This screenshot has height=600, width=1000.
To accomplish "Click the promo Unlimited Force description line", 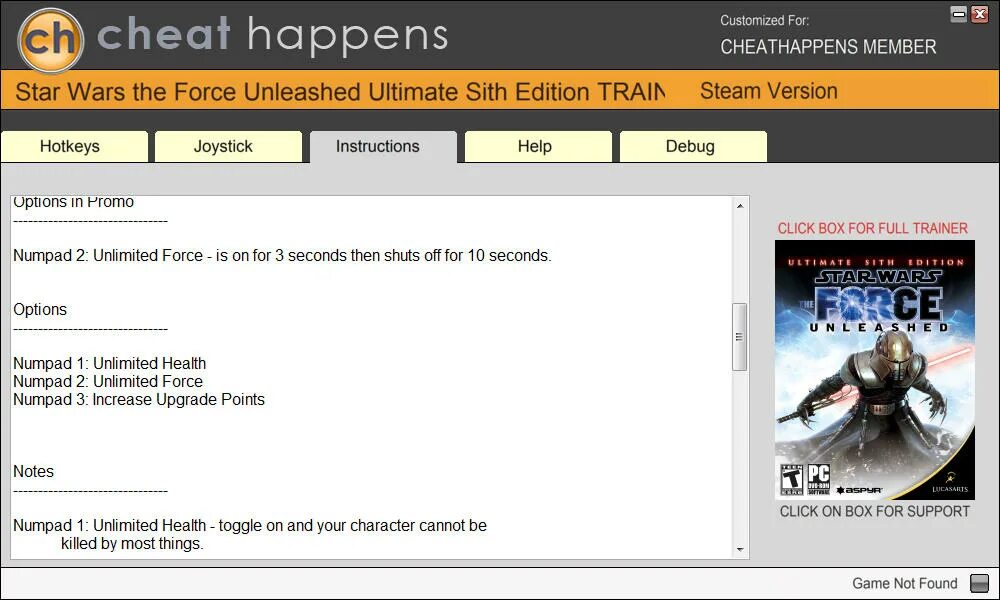I will coord(282,256).
